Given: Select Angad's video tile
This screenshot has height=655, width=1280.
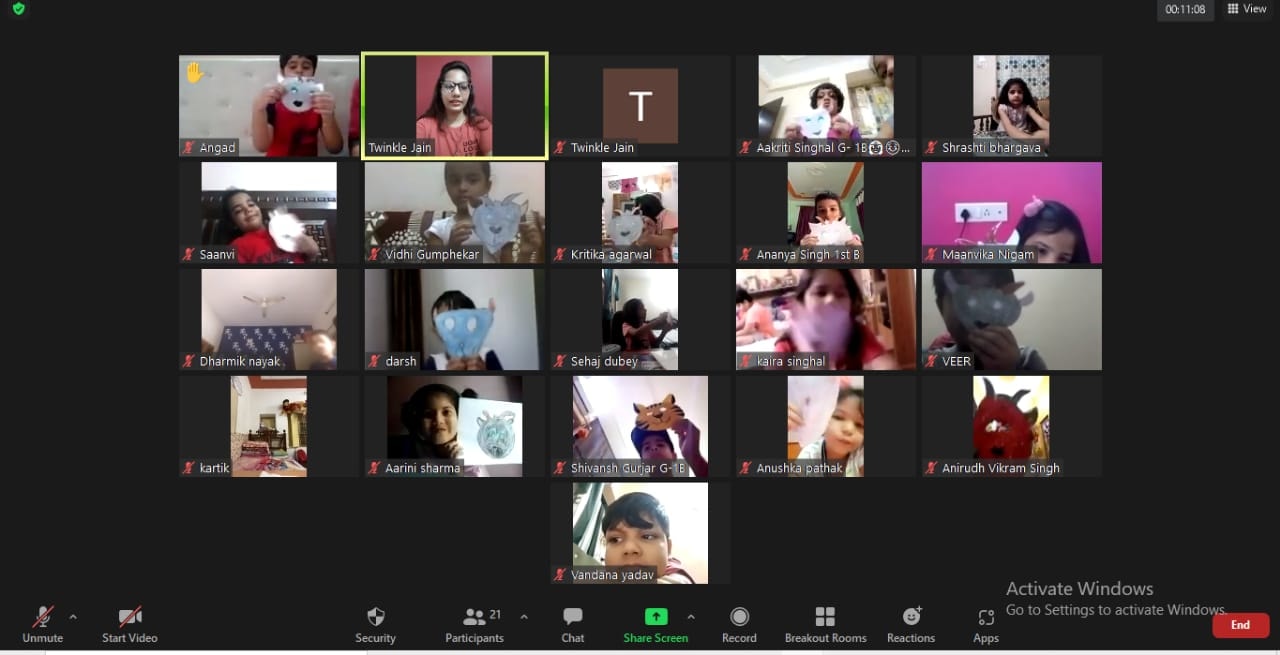Looking at the screenshot, I should click(269, 106).
